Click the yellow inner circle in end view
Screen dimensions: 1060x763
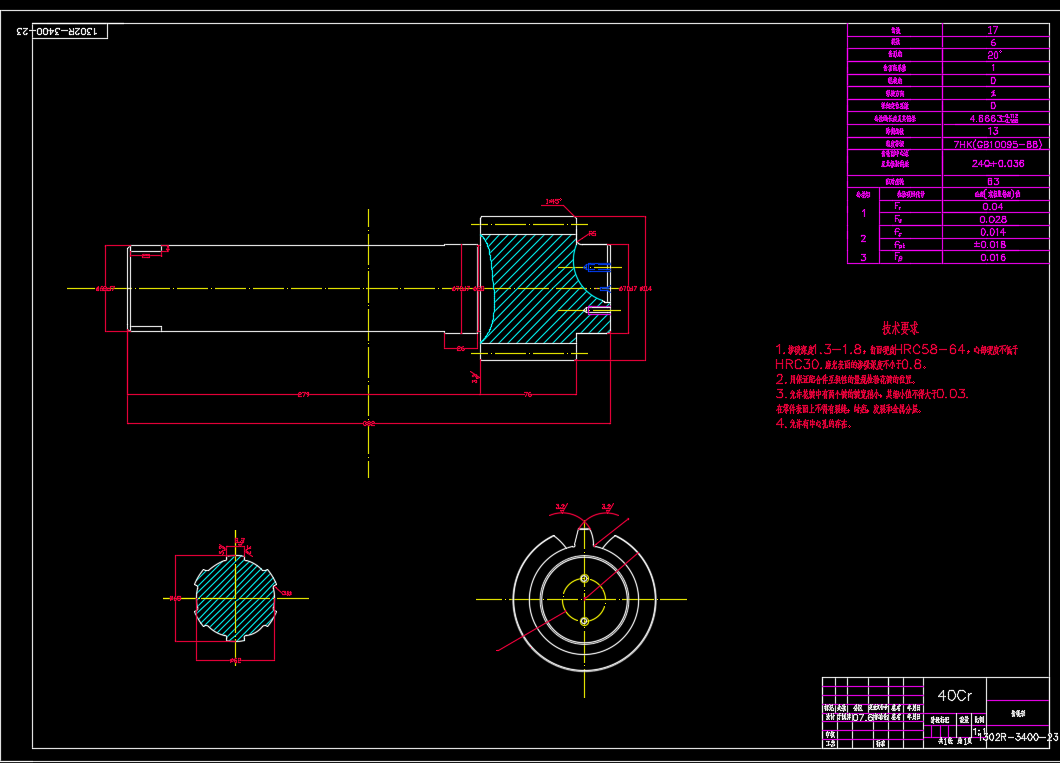(584, 600)
